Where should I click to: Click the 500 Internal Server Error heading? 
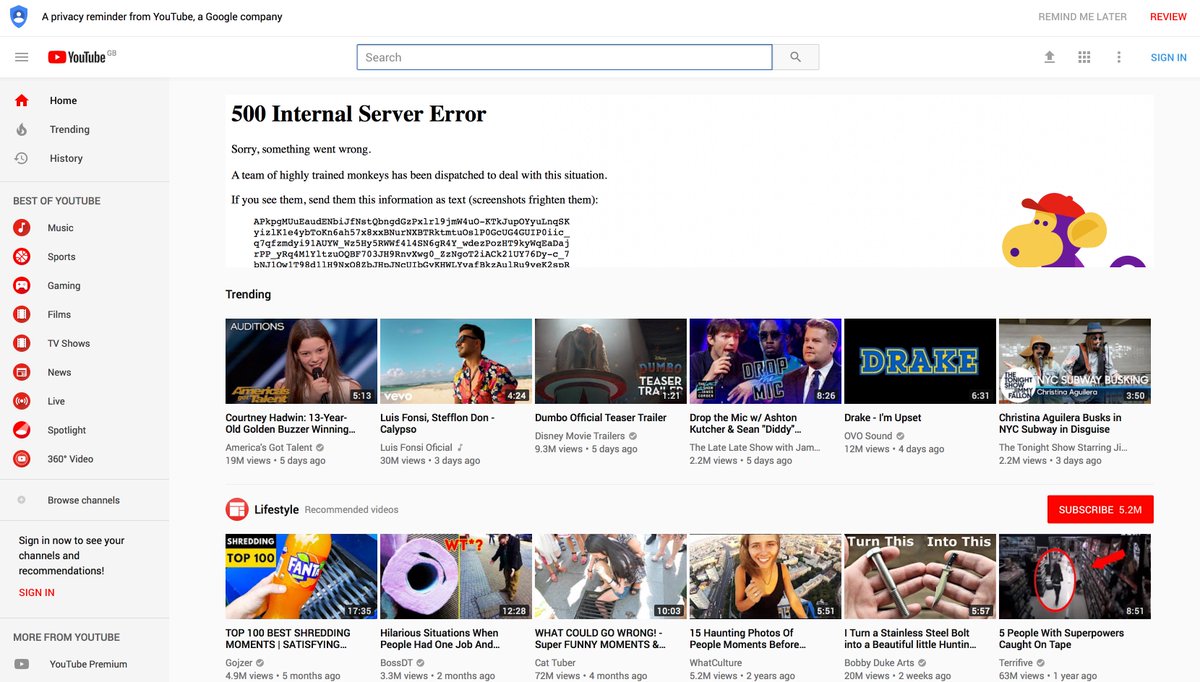[359, 114]
